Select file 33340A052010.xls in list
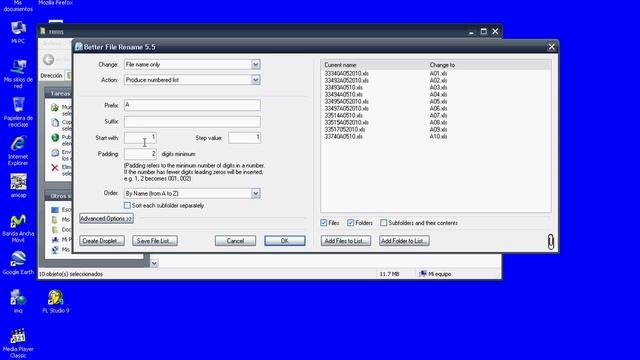Screen dimensions: 640x360 tap(347, 73)
